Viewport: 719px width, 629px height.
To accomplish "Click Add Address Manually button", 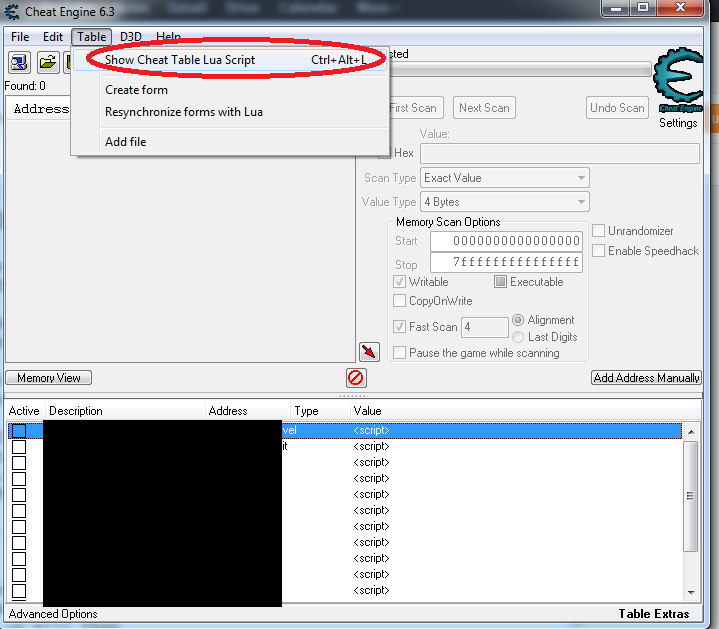I will pos(647,378).
